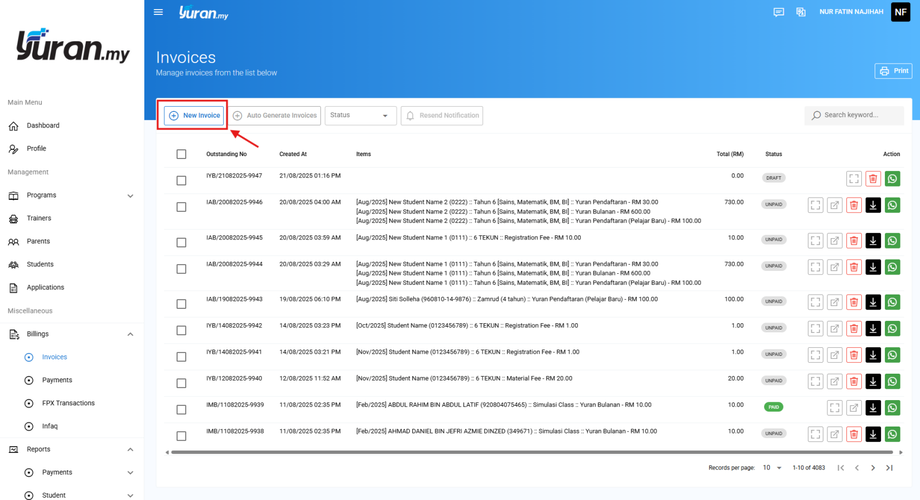Open the NF user avatar

[900, 12]
